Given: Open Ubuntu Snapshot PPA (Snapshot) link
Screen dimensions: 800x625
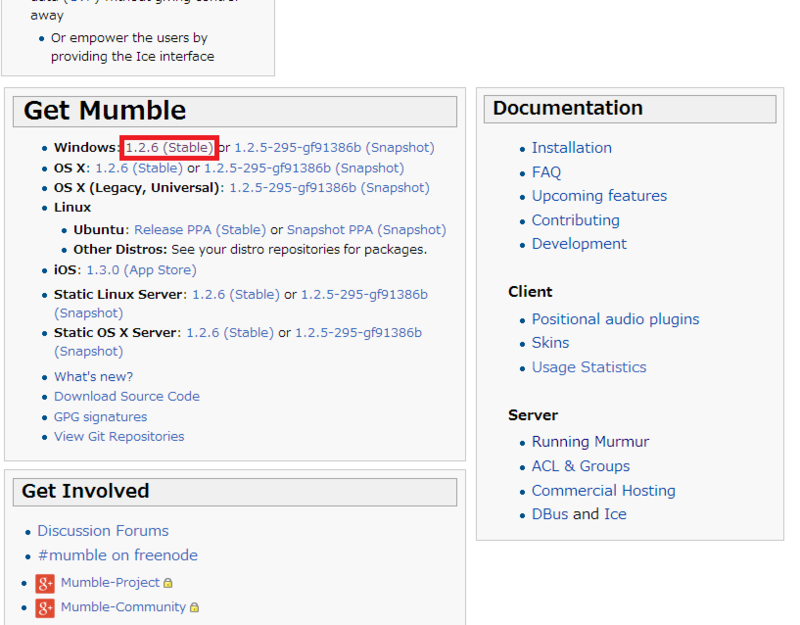Looking at the screenshot, I should point(366,230).
